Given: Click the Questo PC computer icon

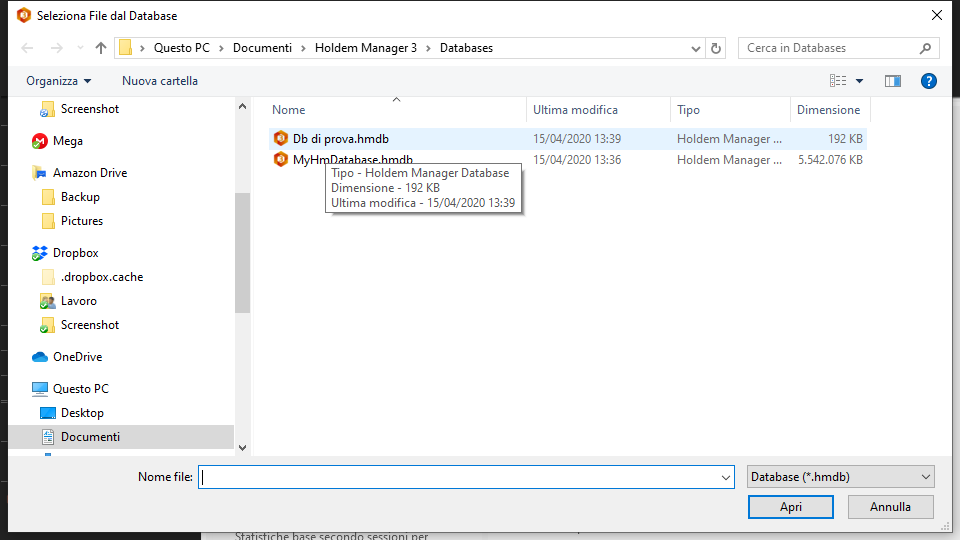Looking at the screenshot, I should click(40, 389).
